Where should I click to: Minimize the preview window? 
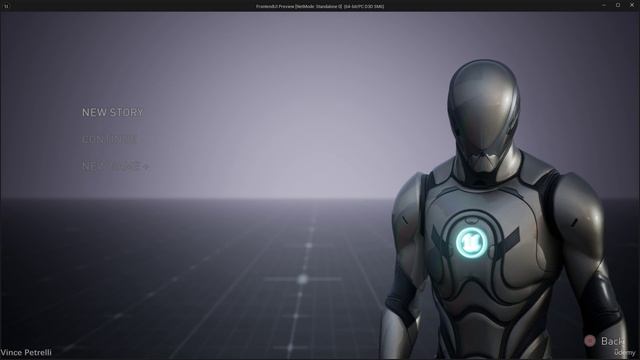604,5
